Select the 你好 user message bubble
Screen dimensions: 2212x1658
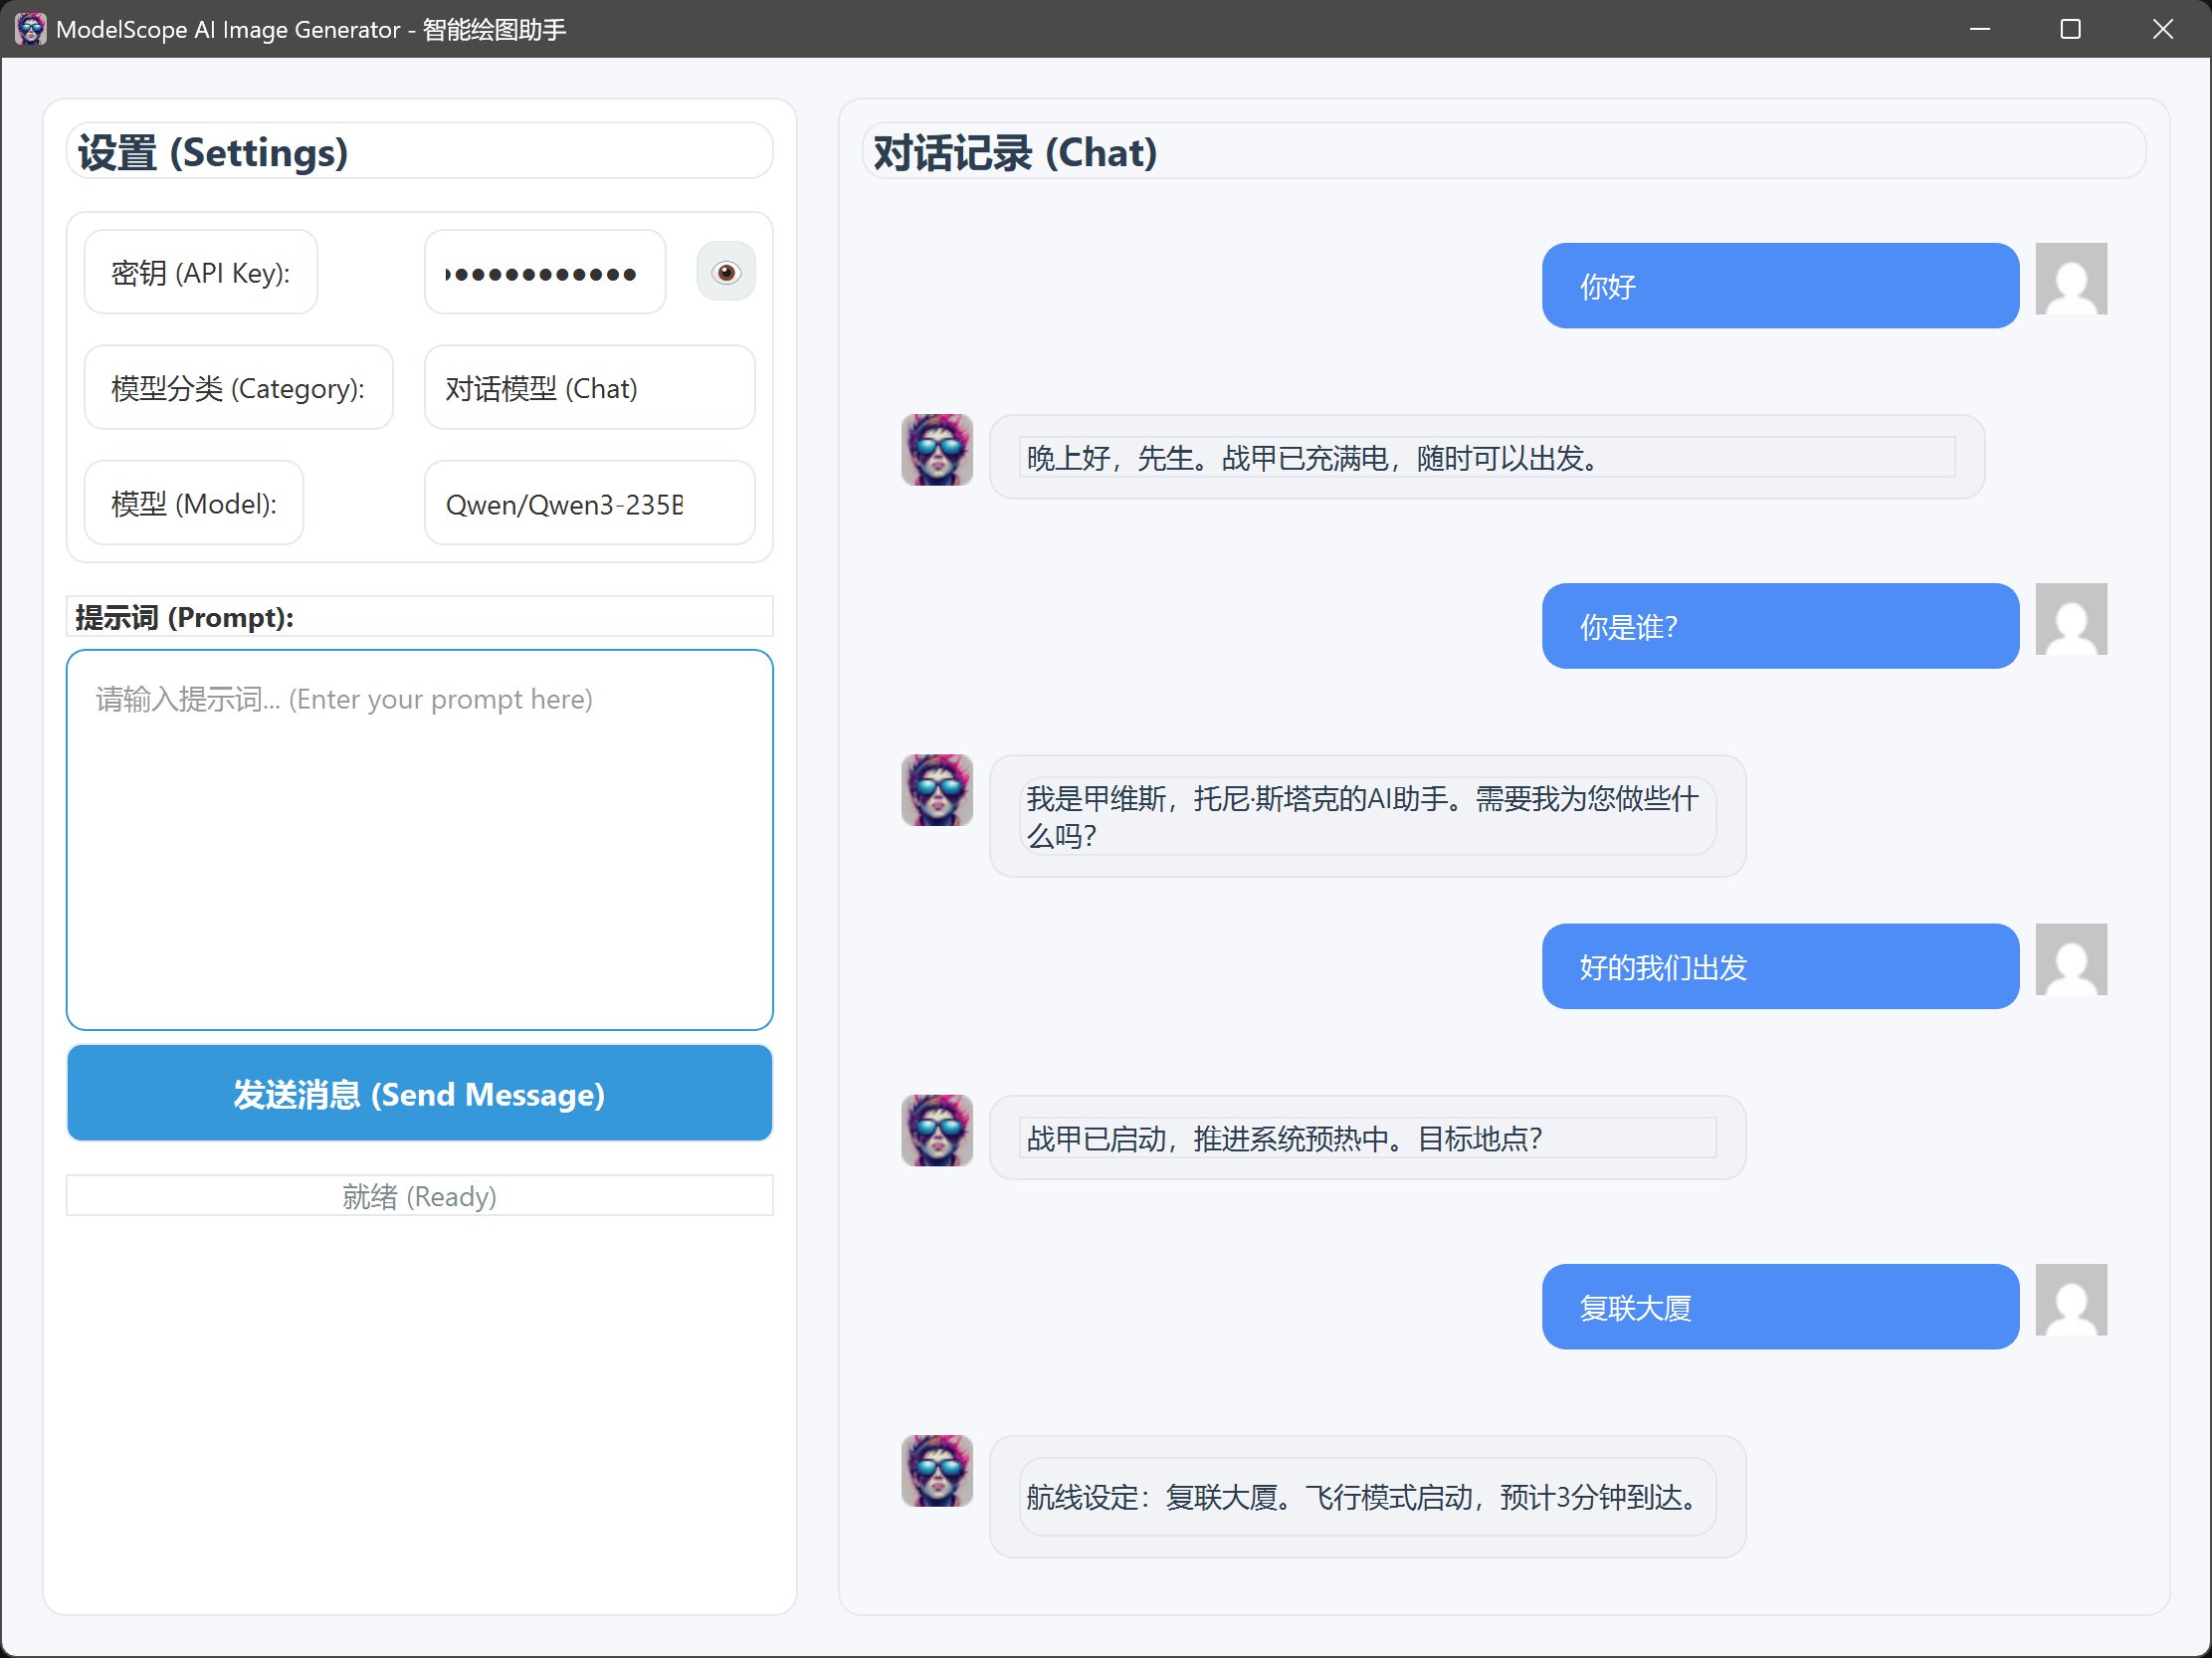coord(1780,286)
